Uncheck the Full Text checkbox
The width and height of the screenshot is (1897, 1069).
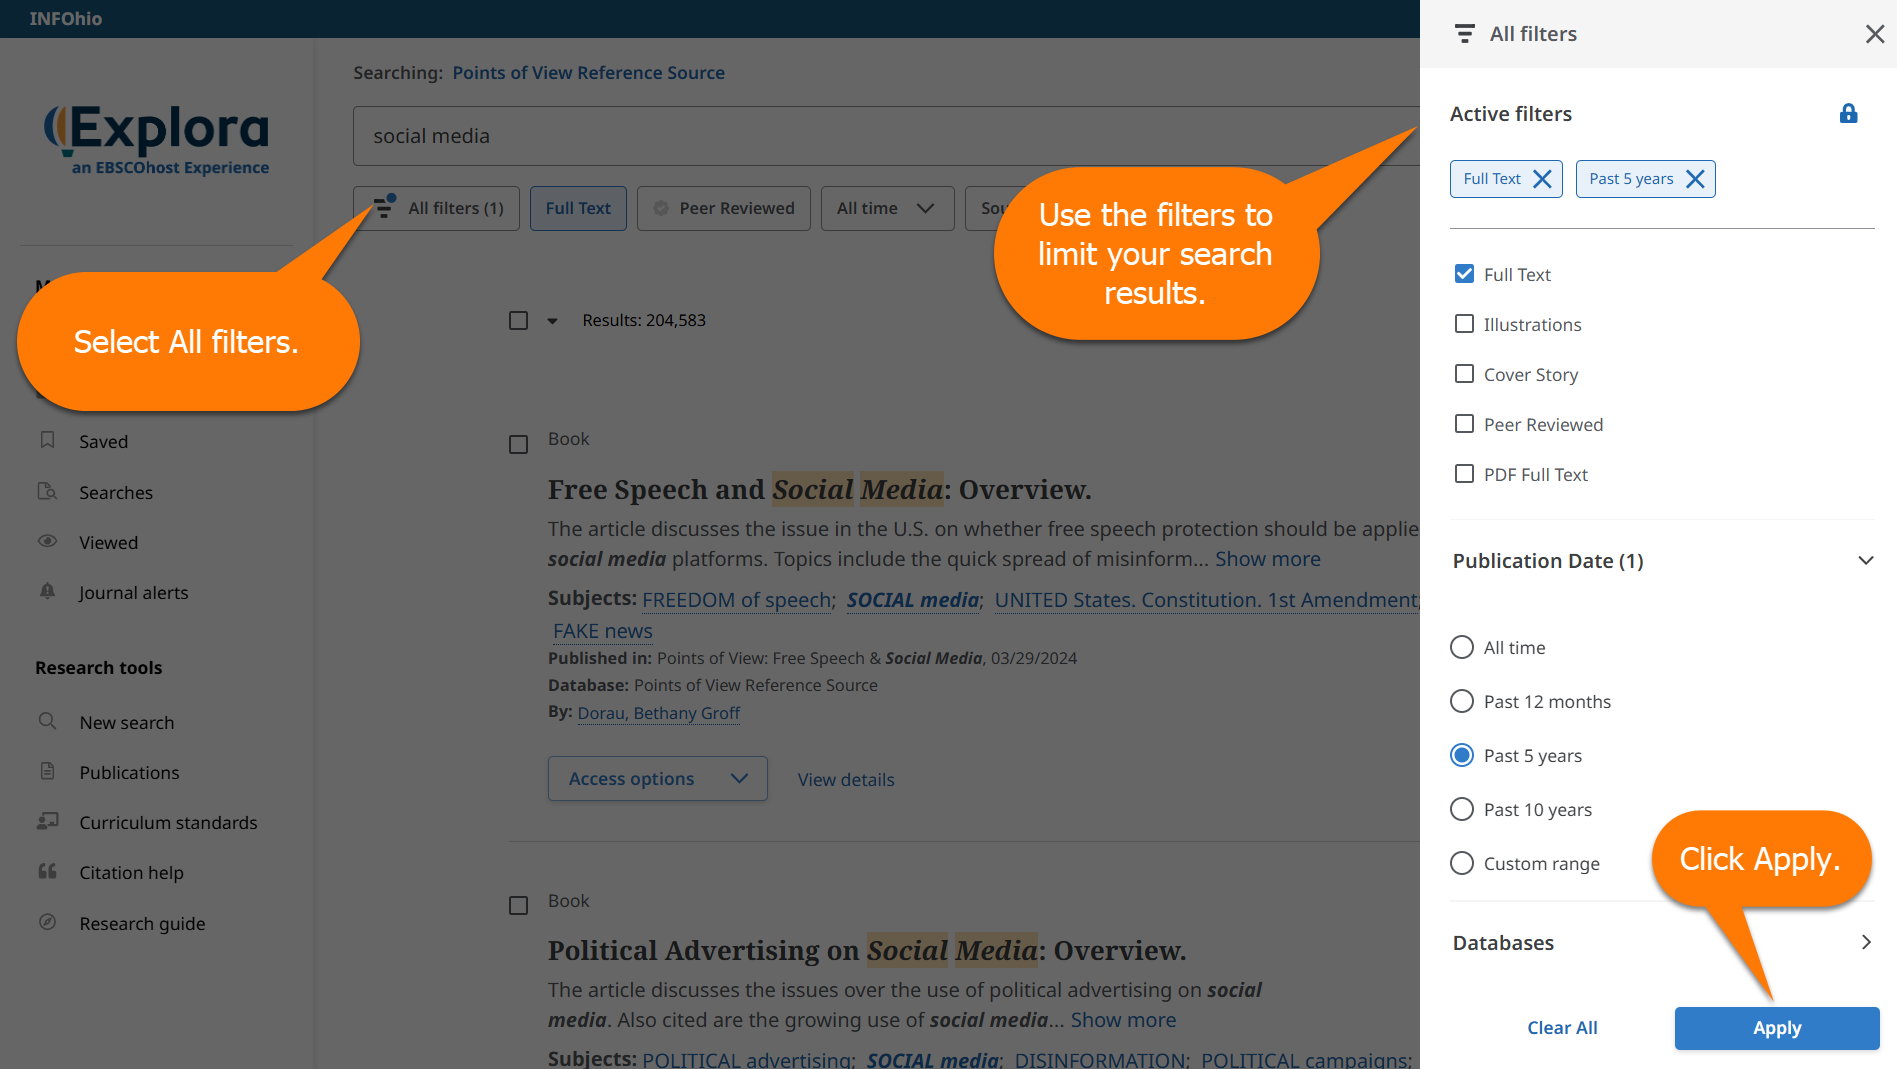(1464, 274)
